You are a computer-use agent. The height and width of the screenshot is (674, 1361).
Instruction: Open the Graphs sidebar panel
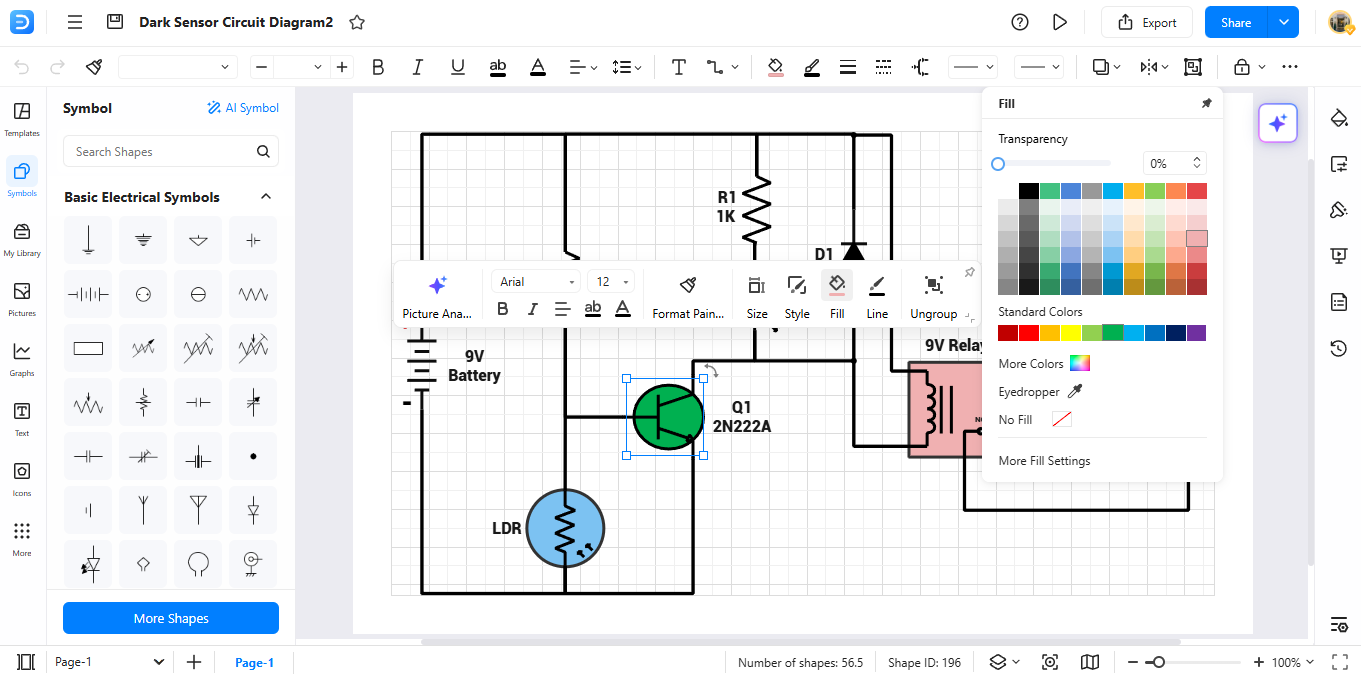22,359
